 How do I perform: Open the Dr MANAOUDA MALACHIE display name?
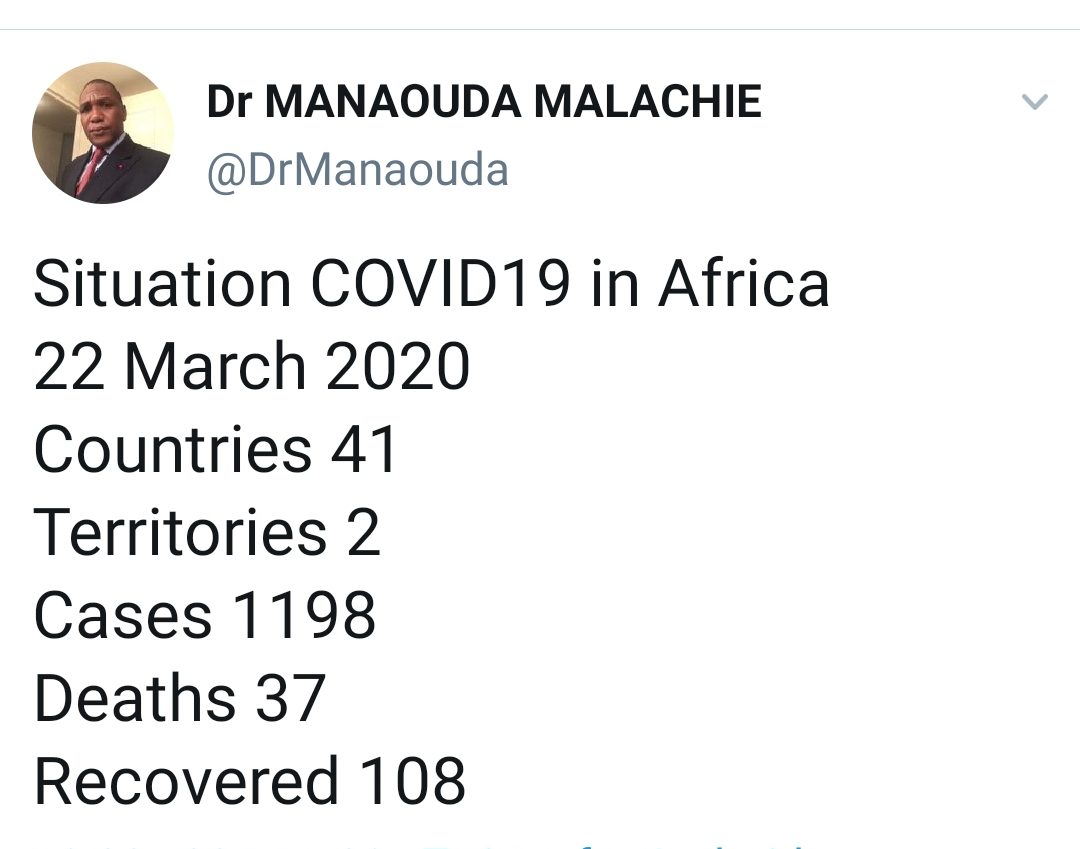click(x=484, y=102)
